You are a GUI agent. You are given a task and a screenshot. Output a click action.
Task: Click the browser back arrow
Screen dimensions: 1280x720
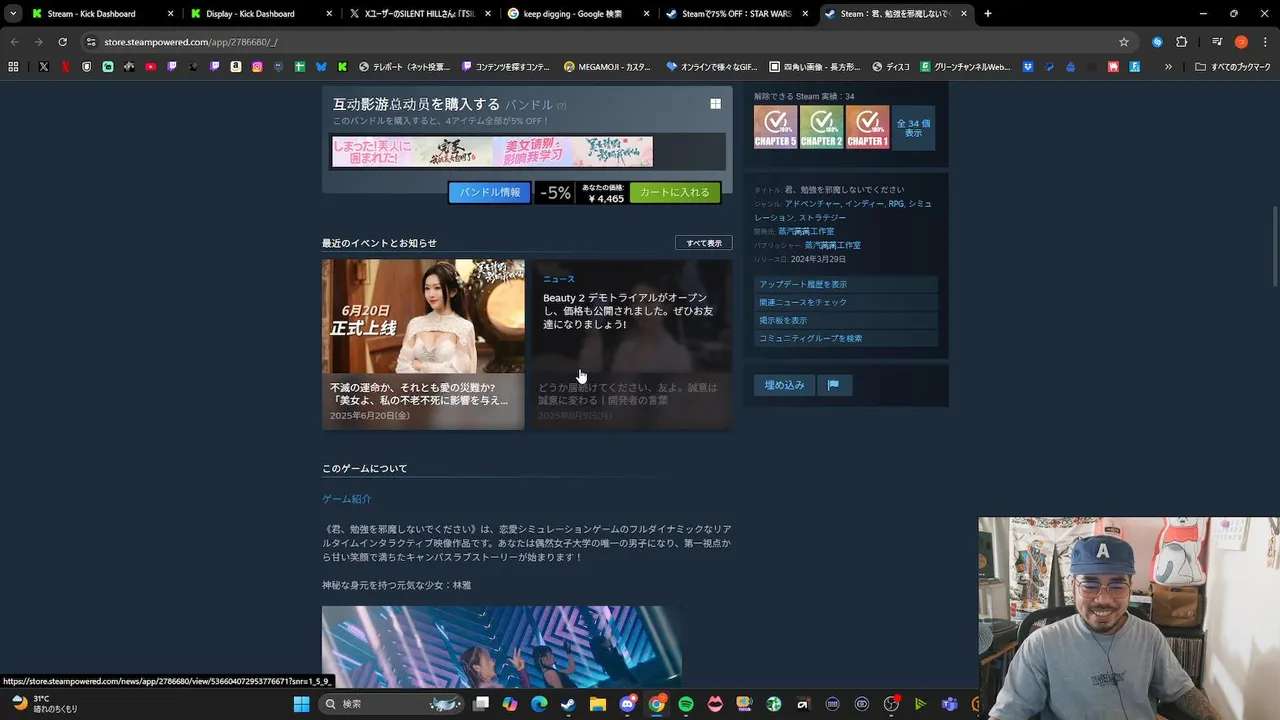(x=14, y=42)
